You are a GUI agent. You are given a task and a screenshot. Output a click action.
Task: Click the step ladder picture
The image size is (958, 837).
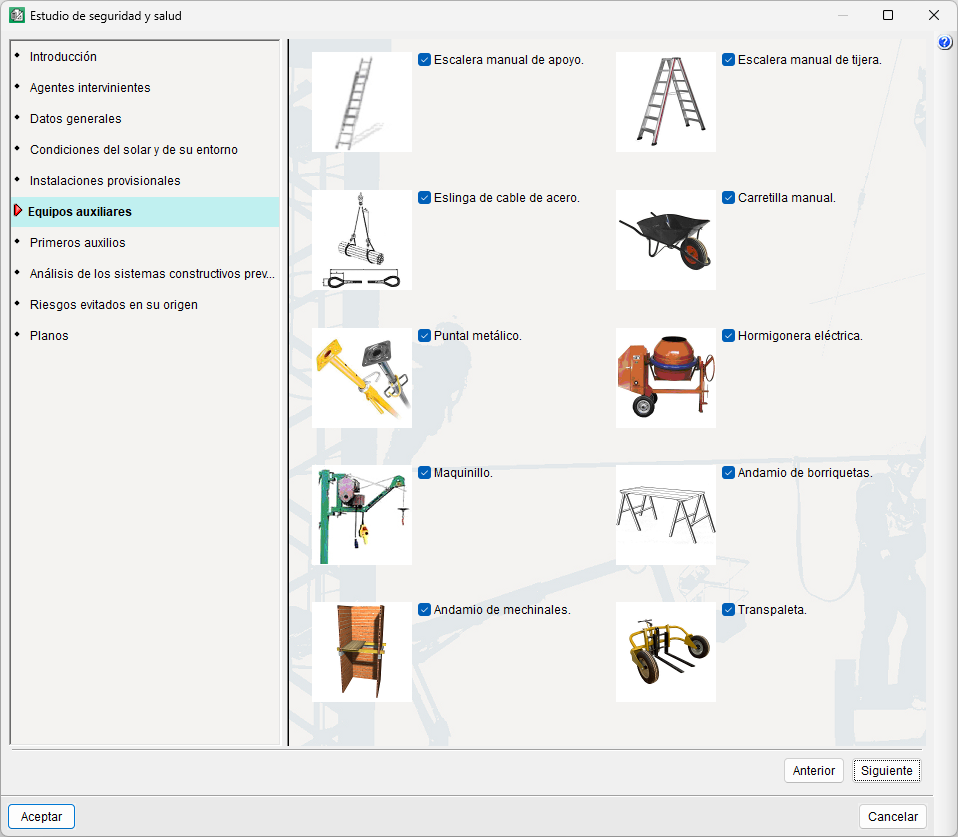665,102
